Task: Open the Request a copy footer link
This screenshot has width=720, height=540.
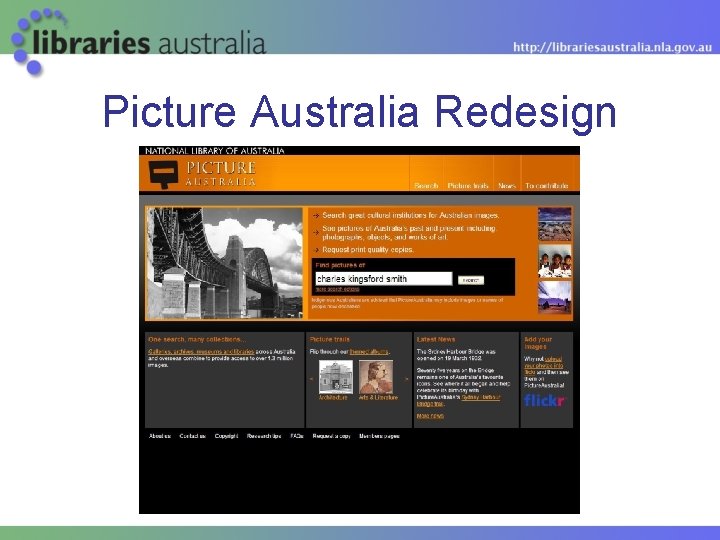Action: (332, 436)
